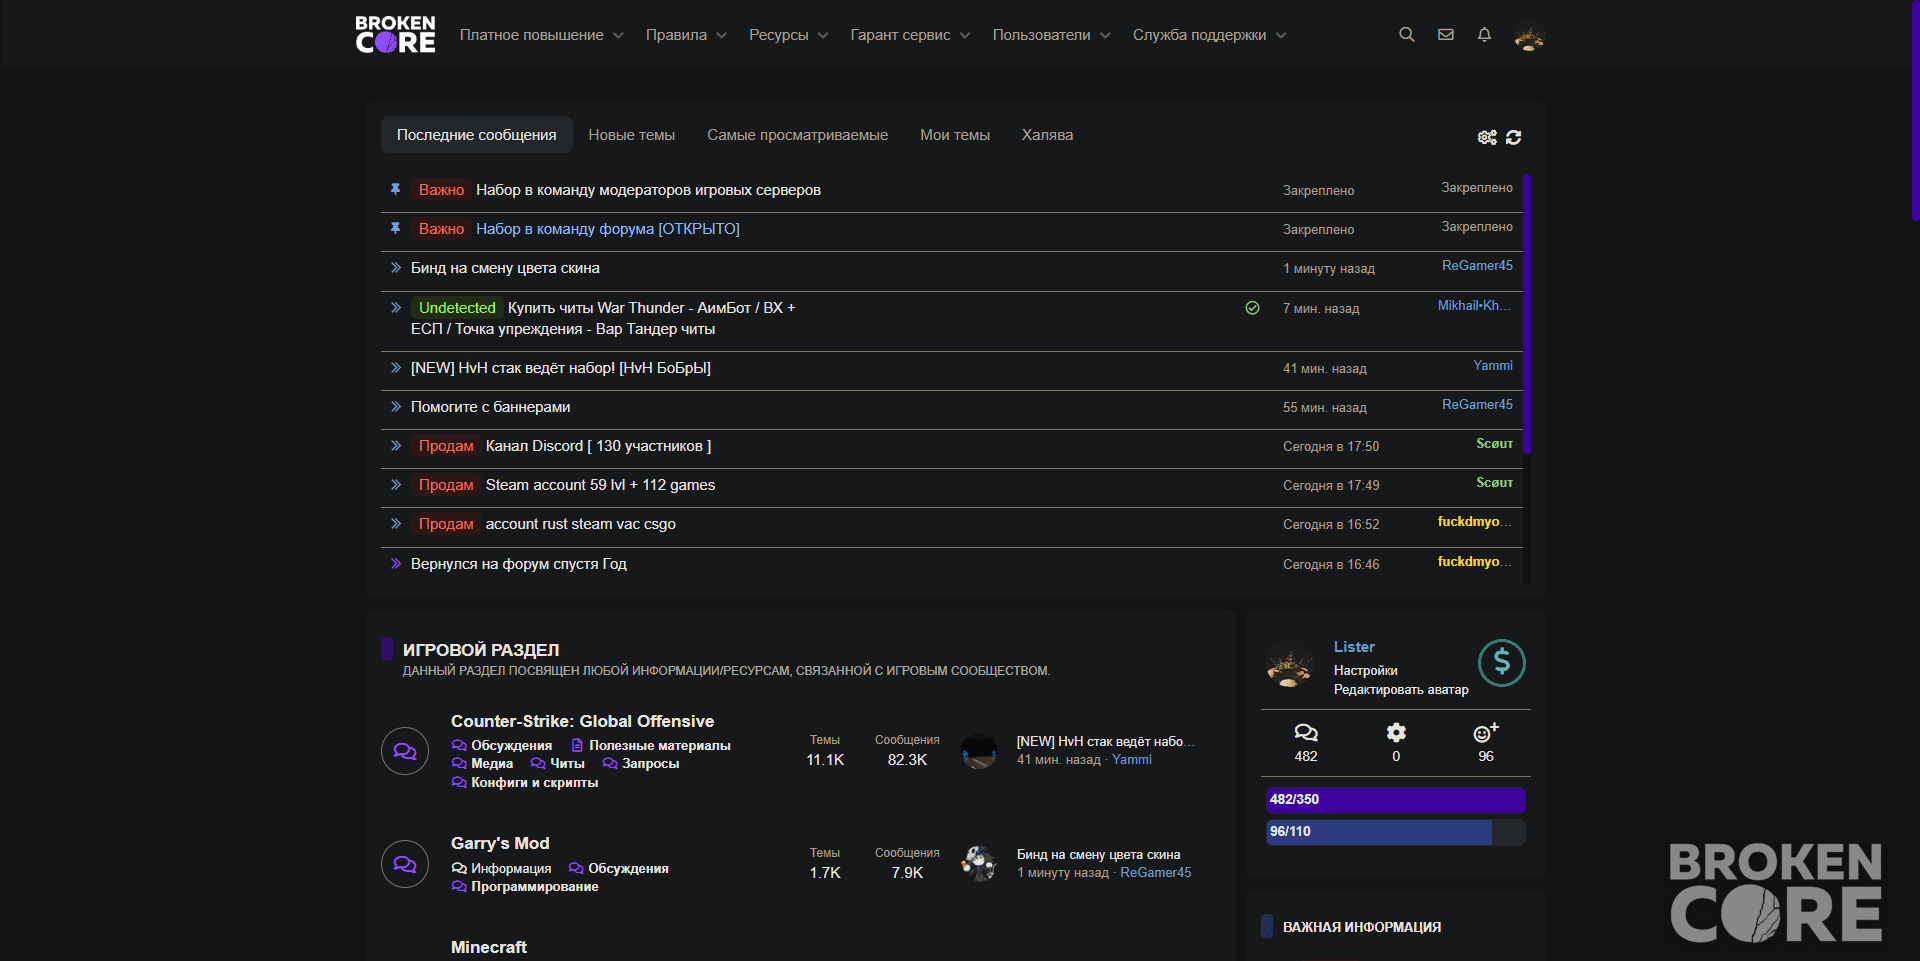The height and width of the screenshot is (961, 1920).
Task: Switch to Самые просматриваемые tab
Action: [x=798, y=135]
